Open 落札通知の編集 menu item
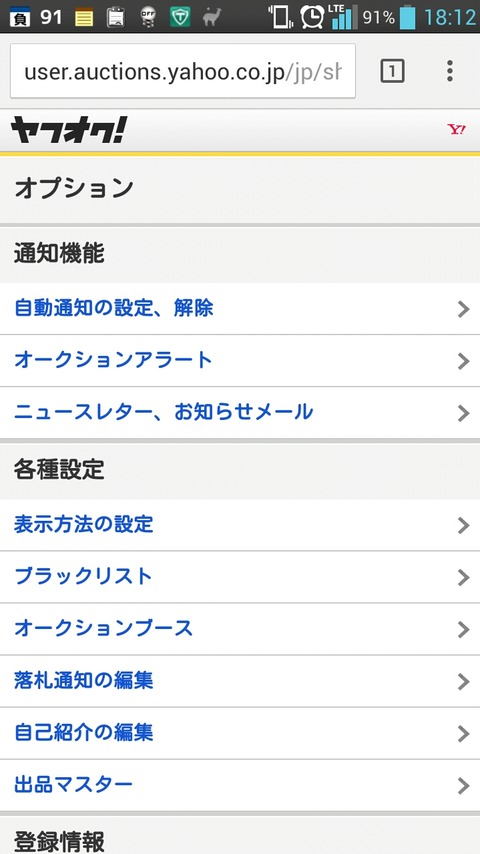The image size is (480, 854). pyautogui.click(x=240, y=681)
